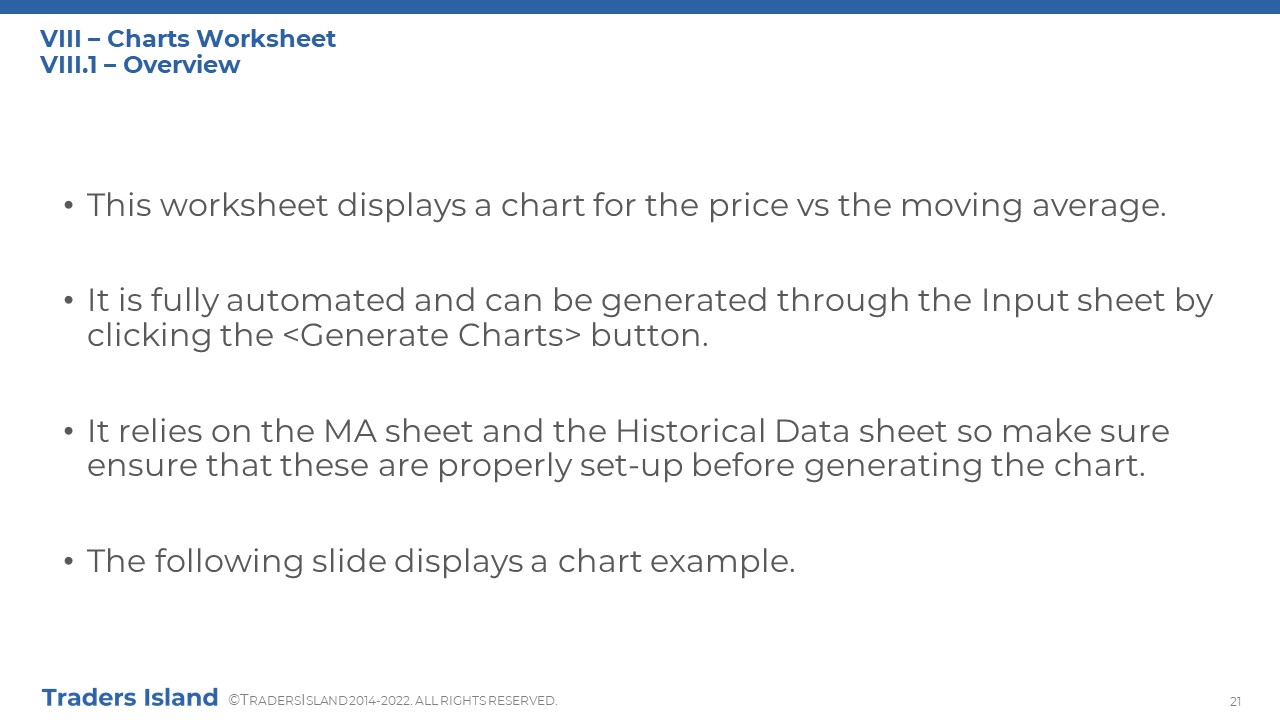
Task: Click the bullet dot before 'It is fully'
Action: pos(69,300)
